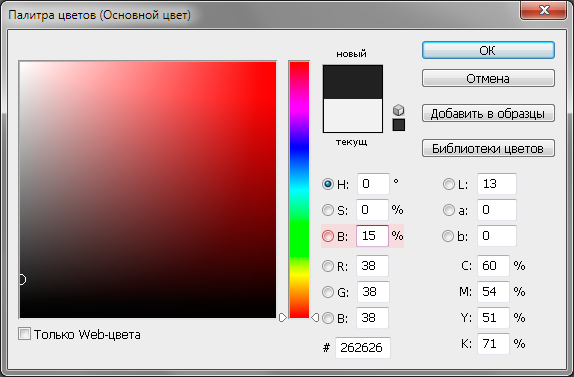This screenshot has width=574, height=377.
Task: Enable the 'Только Web-цвета' checkbox
Action: tap(24, 334)
